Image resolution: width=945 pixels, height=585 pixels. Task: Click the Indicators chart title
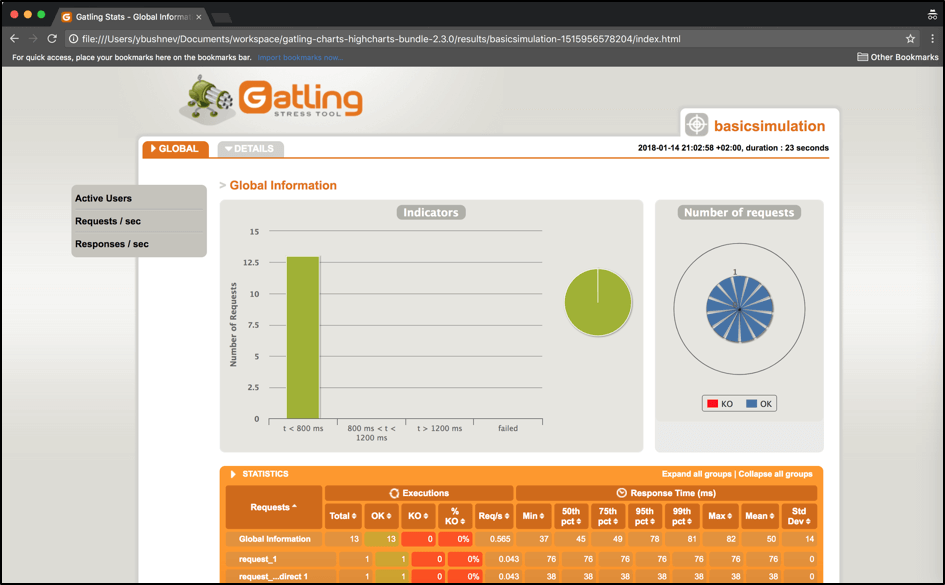pyautogui.click(x=431, y=213)
